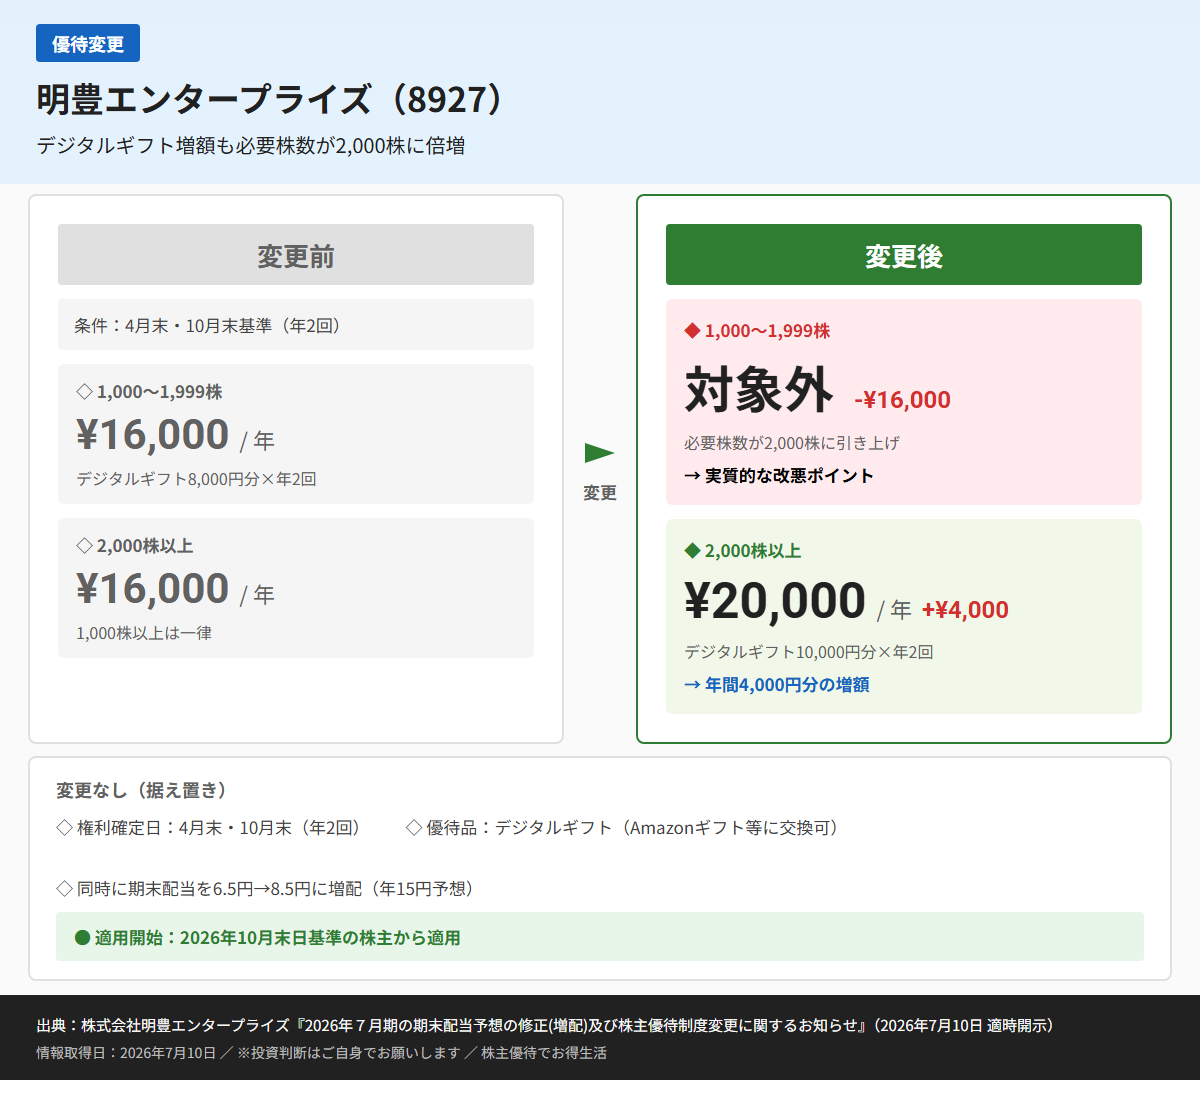
Task: Click the red -¥16,000 amount
Action: click(903, 400)
